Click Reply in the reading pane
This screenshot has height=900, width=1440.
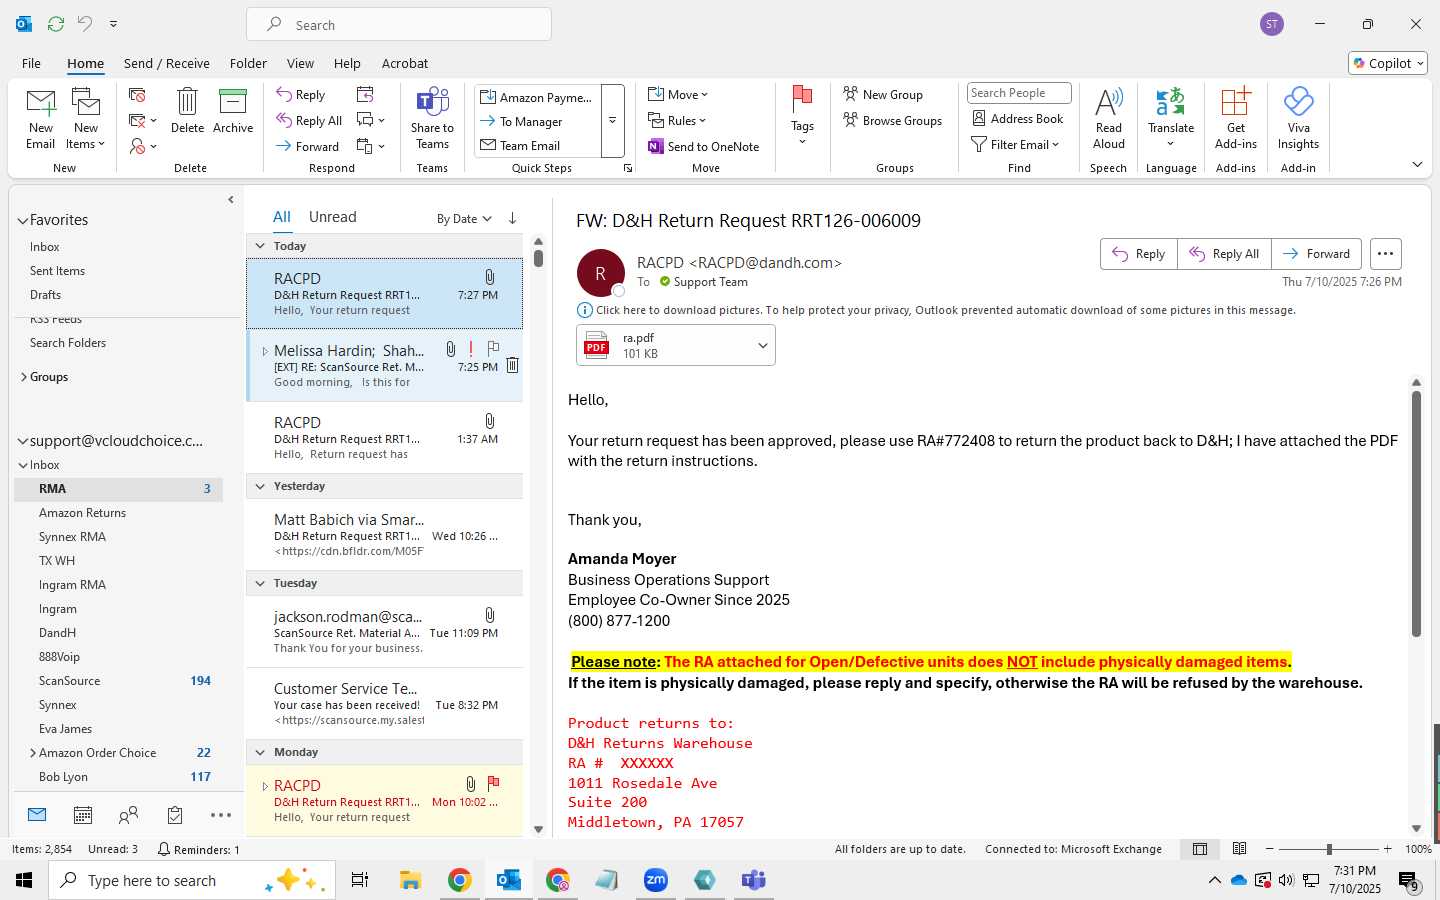coord(1139,254)
